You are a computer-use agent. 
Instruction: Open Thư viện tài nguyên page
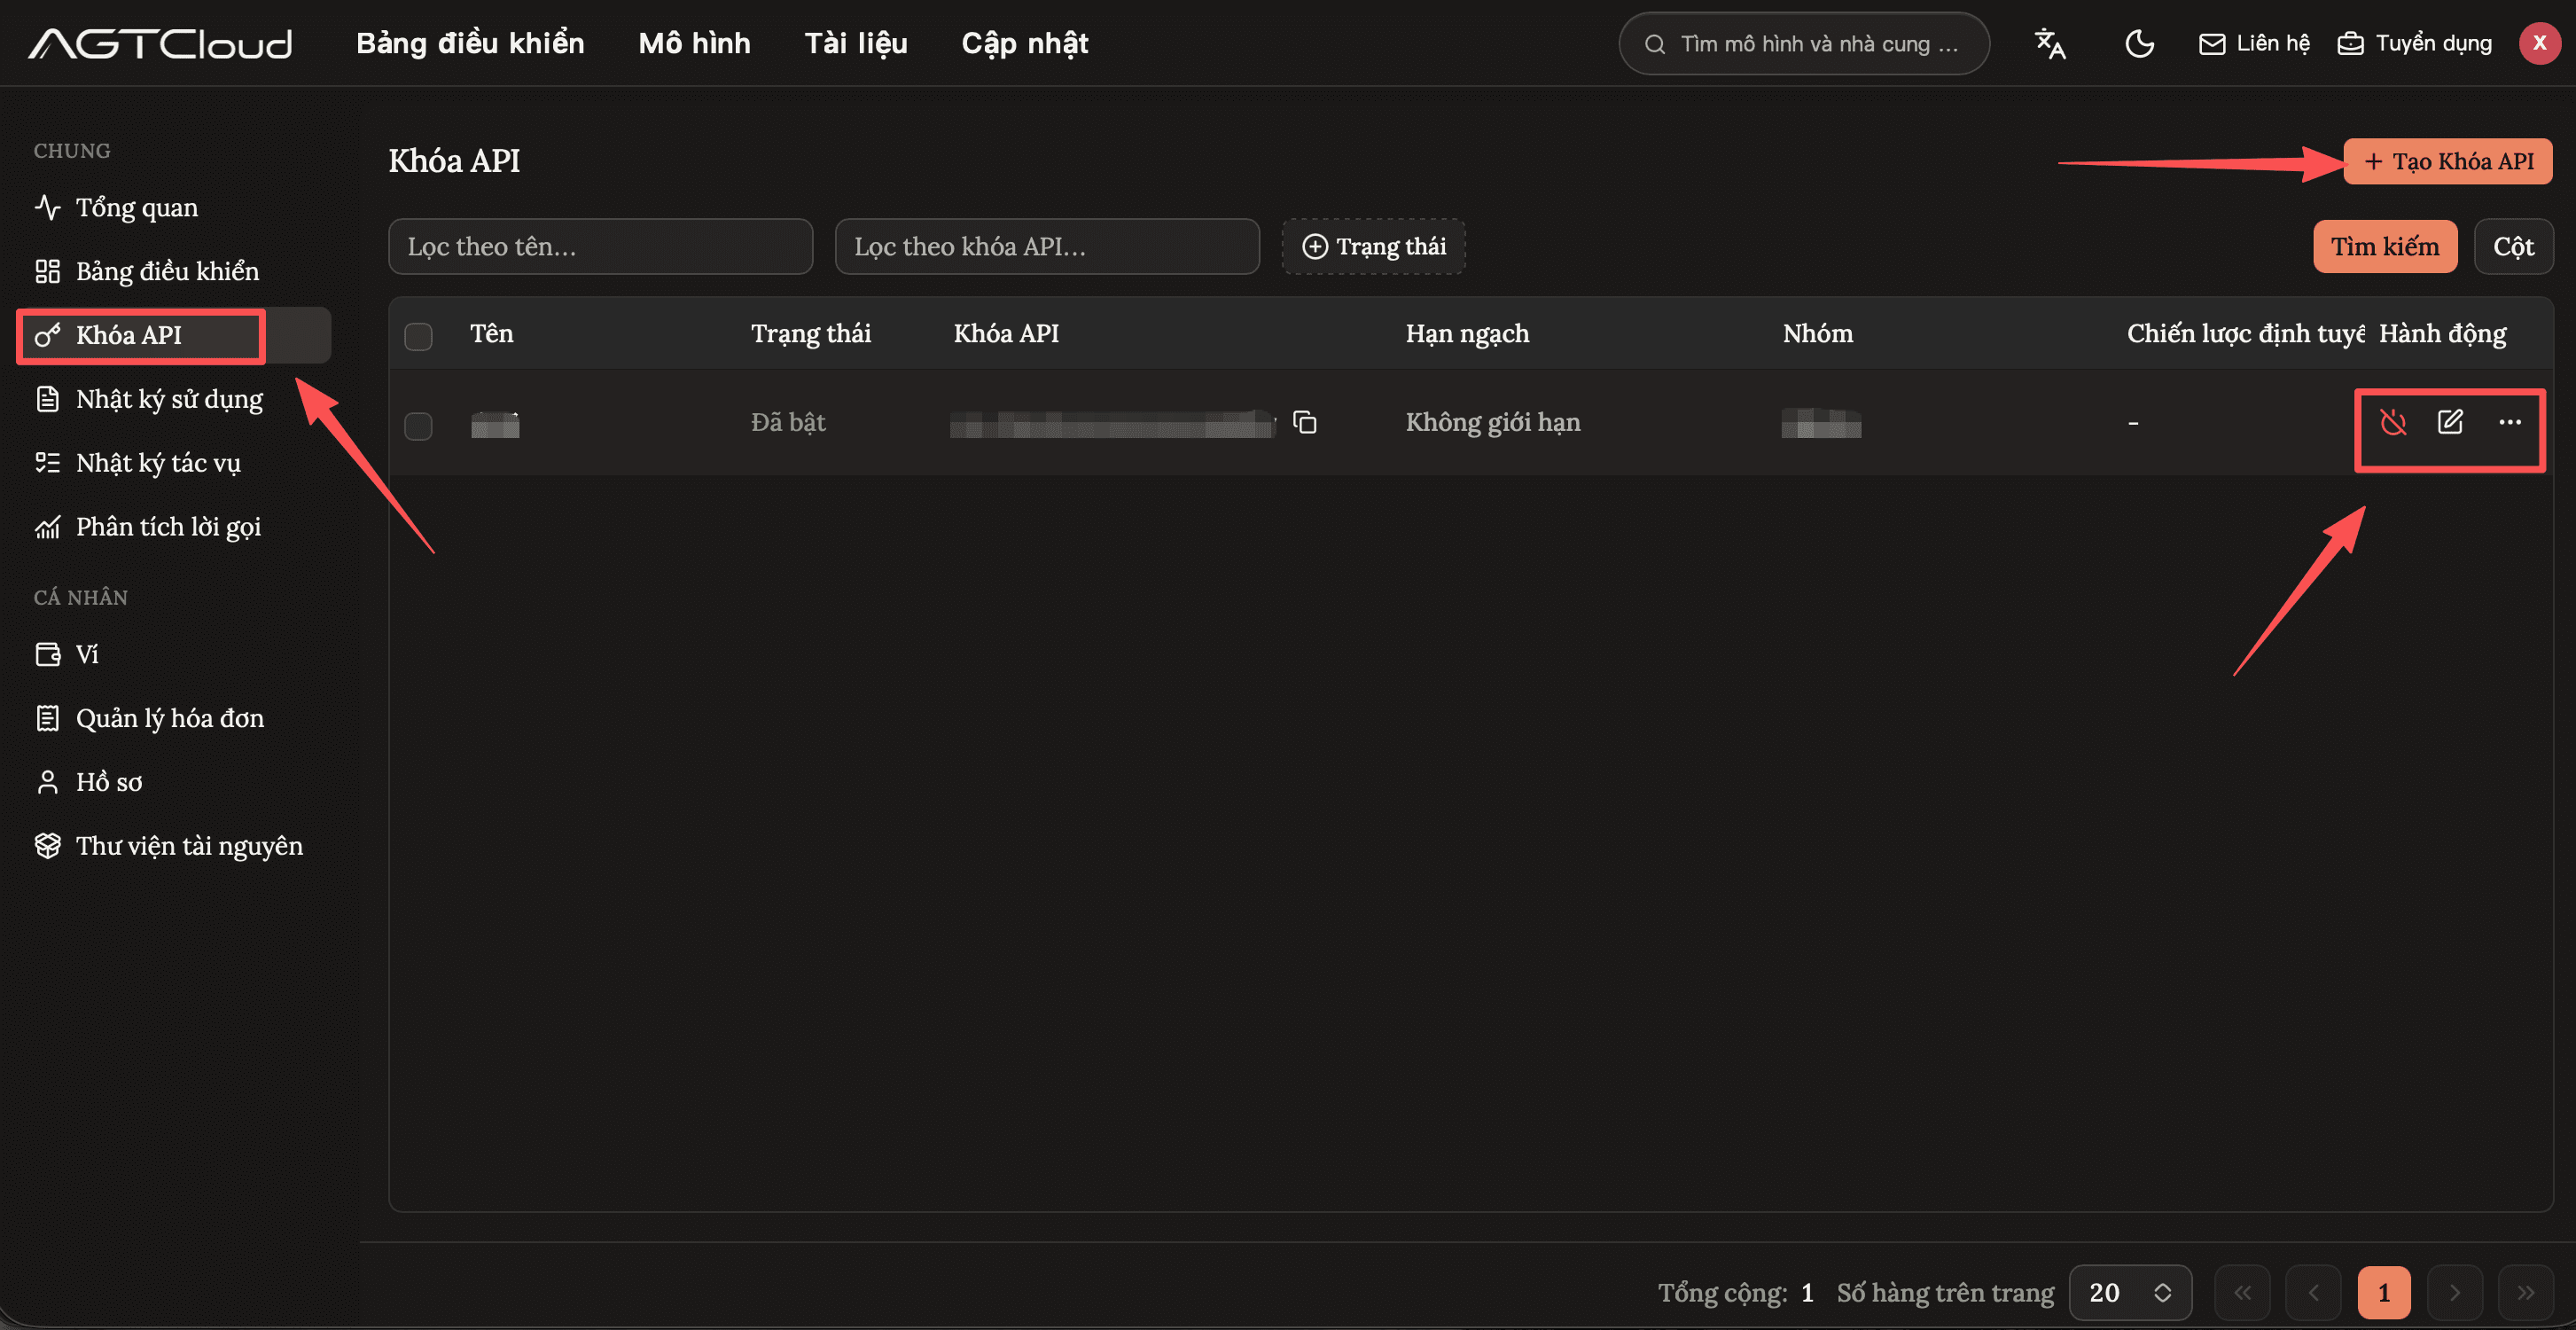tap(169, 846)
